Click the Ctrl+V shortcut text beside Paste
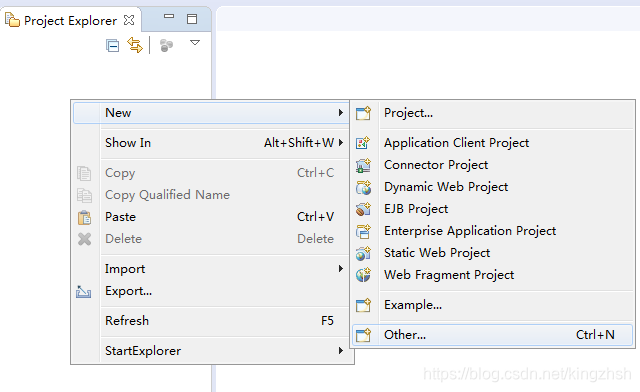The image size is (640, 392). tap(316, 217)
